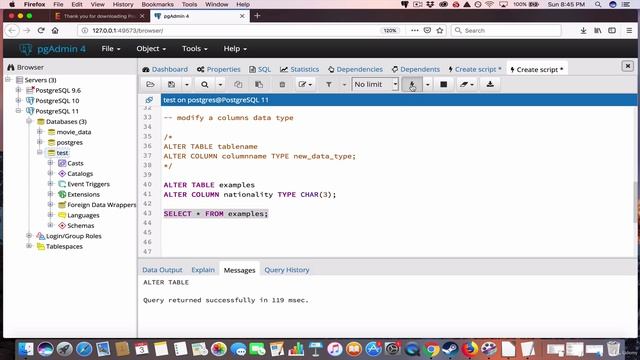The width and height of the screenshot is (640, 360).
Task: Open the filter options dropdown arrow
Action: [x=344, y=84]
